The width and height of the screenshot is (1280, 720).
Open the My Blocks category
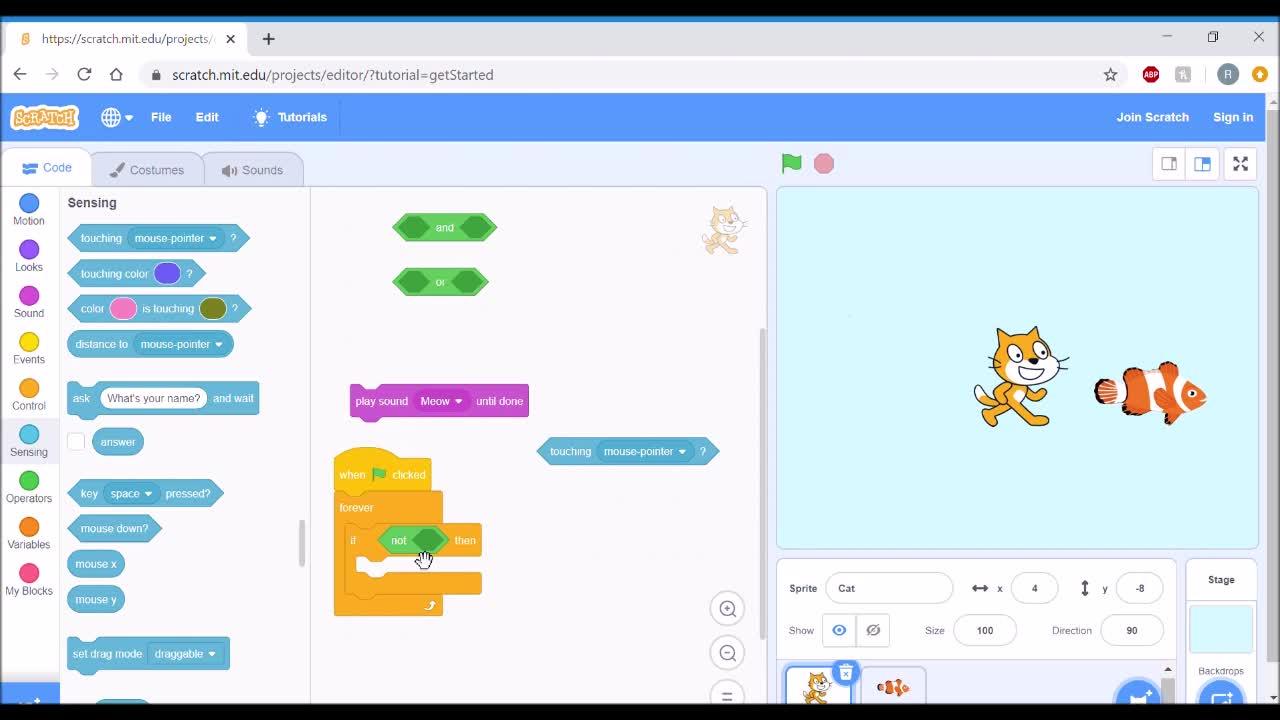(29, 580)
